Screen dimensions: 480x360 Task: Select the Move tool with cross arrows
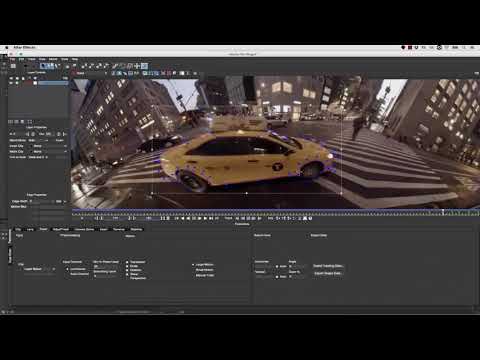pyautogui.click(x=137, y=66)
